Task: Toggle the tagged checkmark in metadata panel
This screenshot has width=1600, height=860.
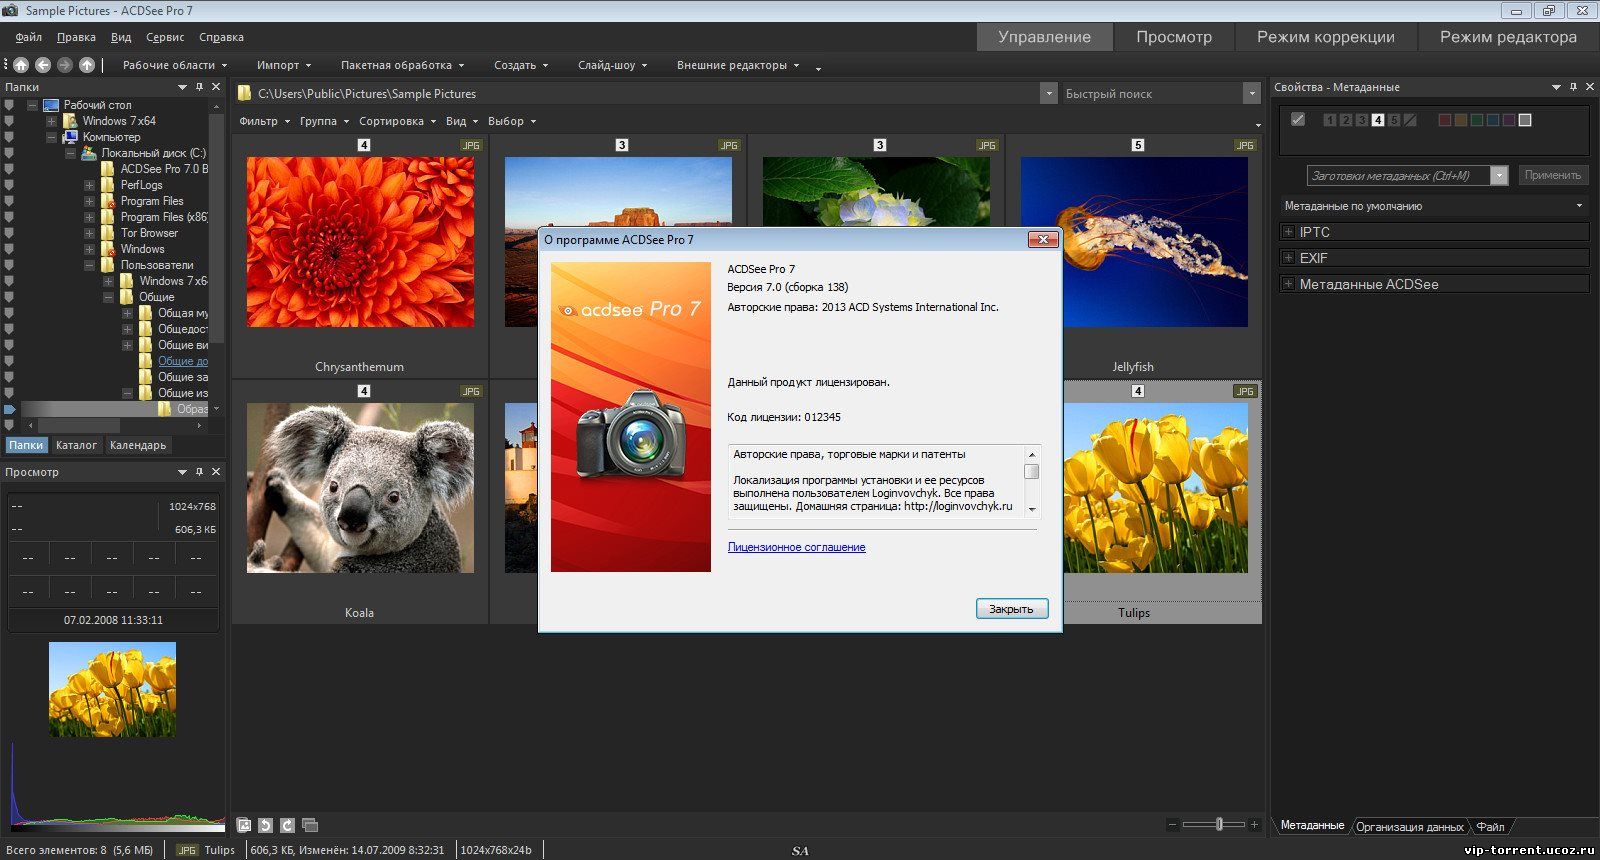Action: [x=1298, y=120]
